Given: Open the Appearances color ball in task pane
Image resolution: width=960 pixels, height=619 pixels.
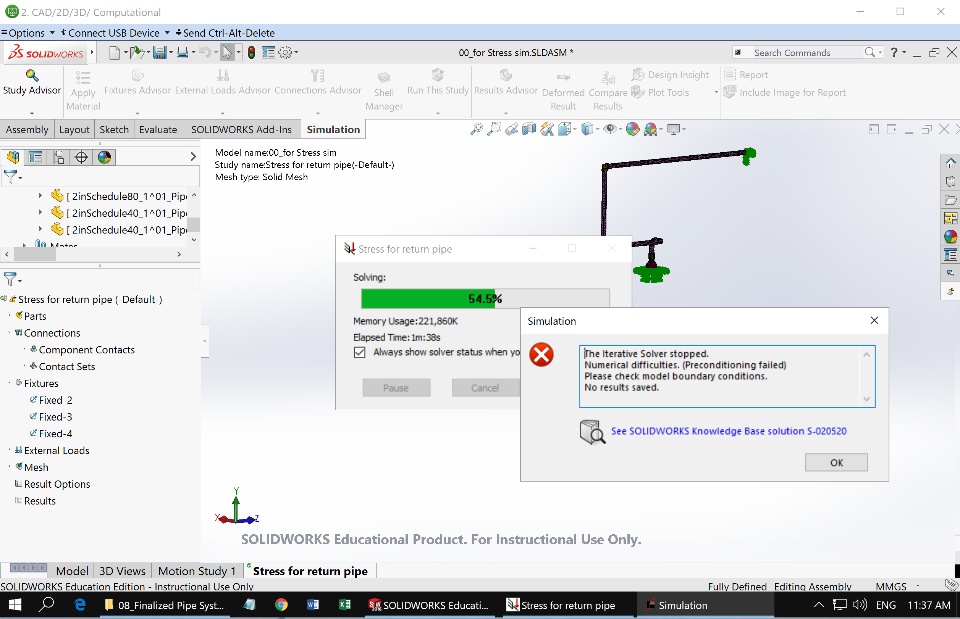Looking at the screenshot, I should coord(950,236).
